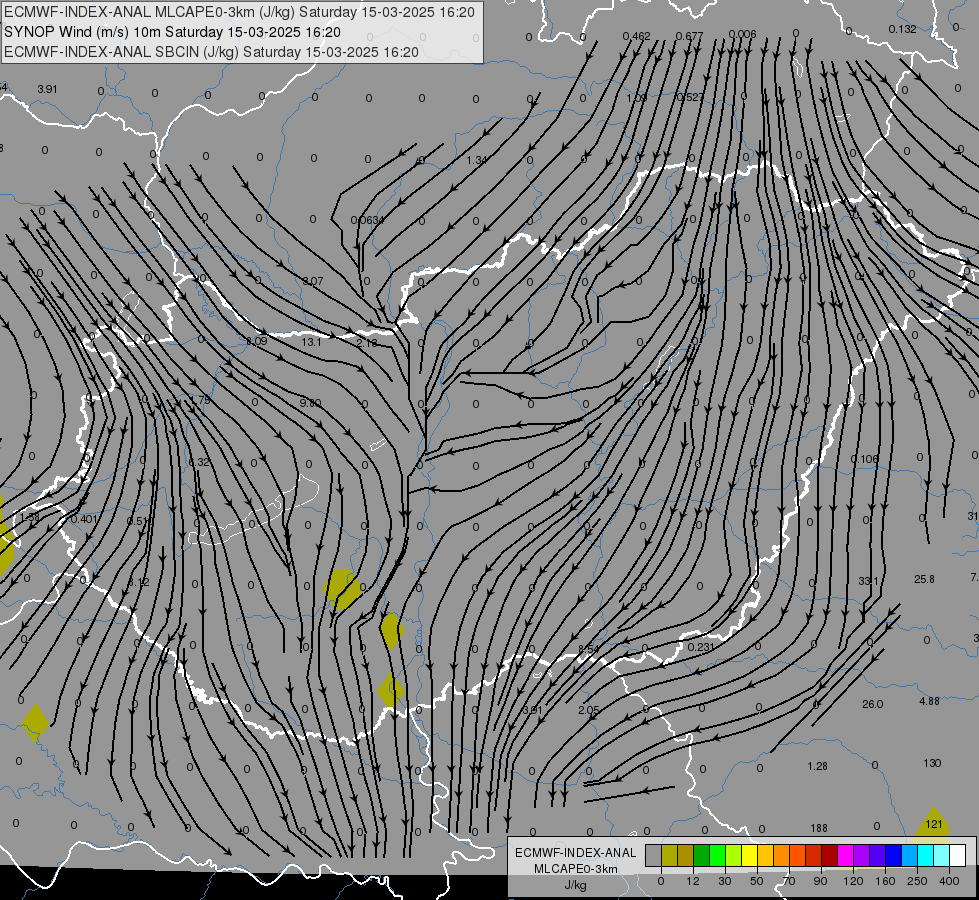This screenshot has width=979, height=900.
Task: Click the map value 0.527
Action: tap(691, 97)
